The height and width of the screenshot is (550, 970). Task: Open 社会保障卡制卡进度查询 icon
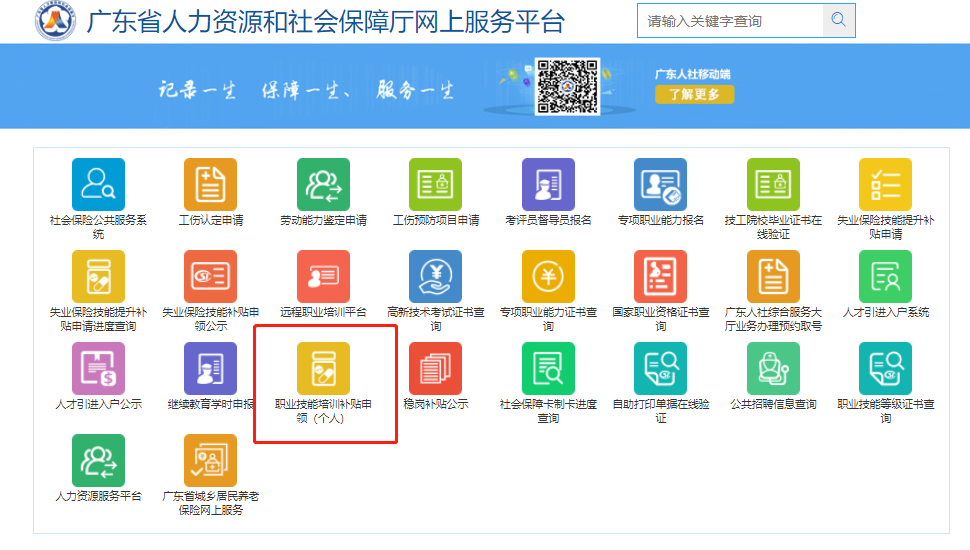548,369
